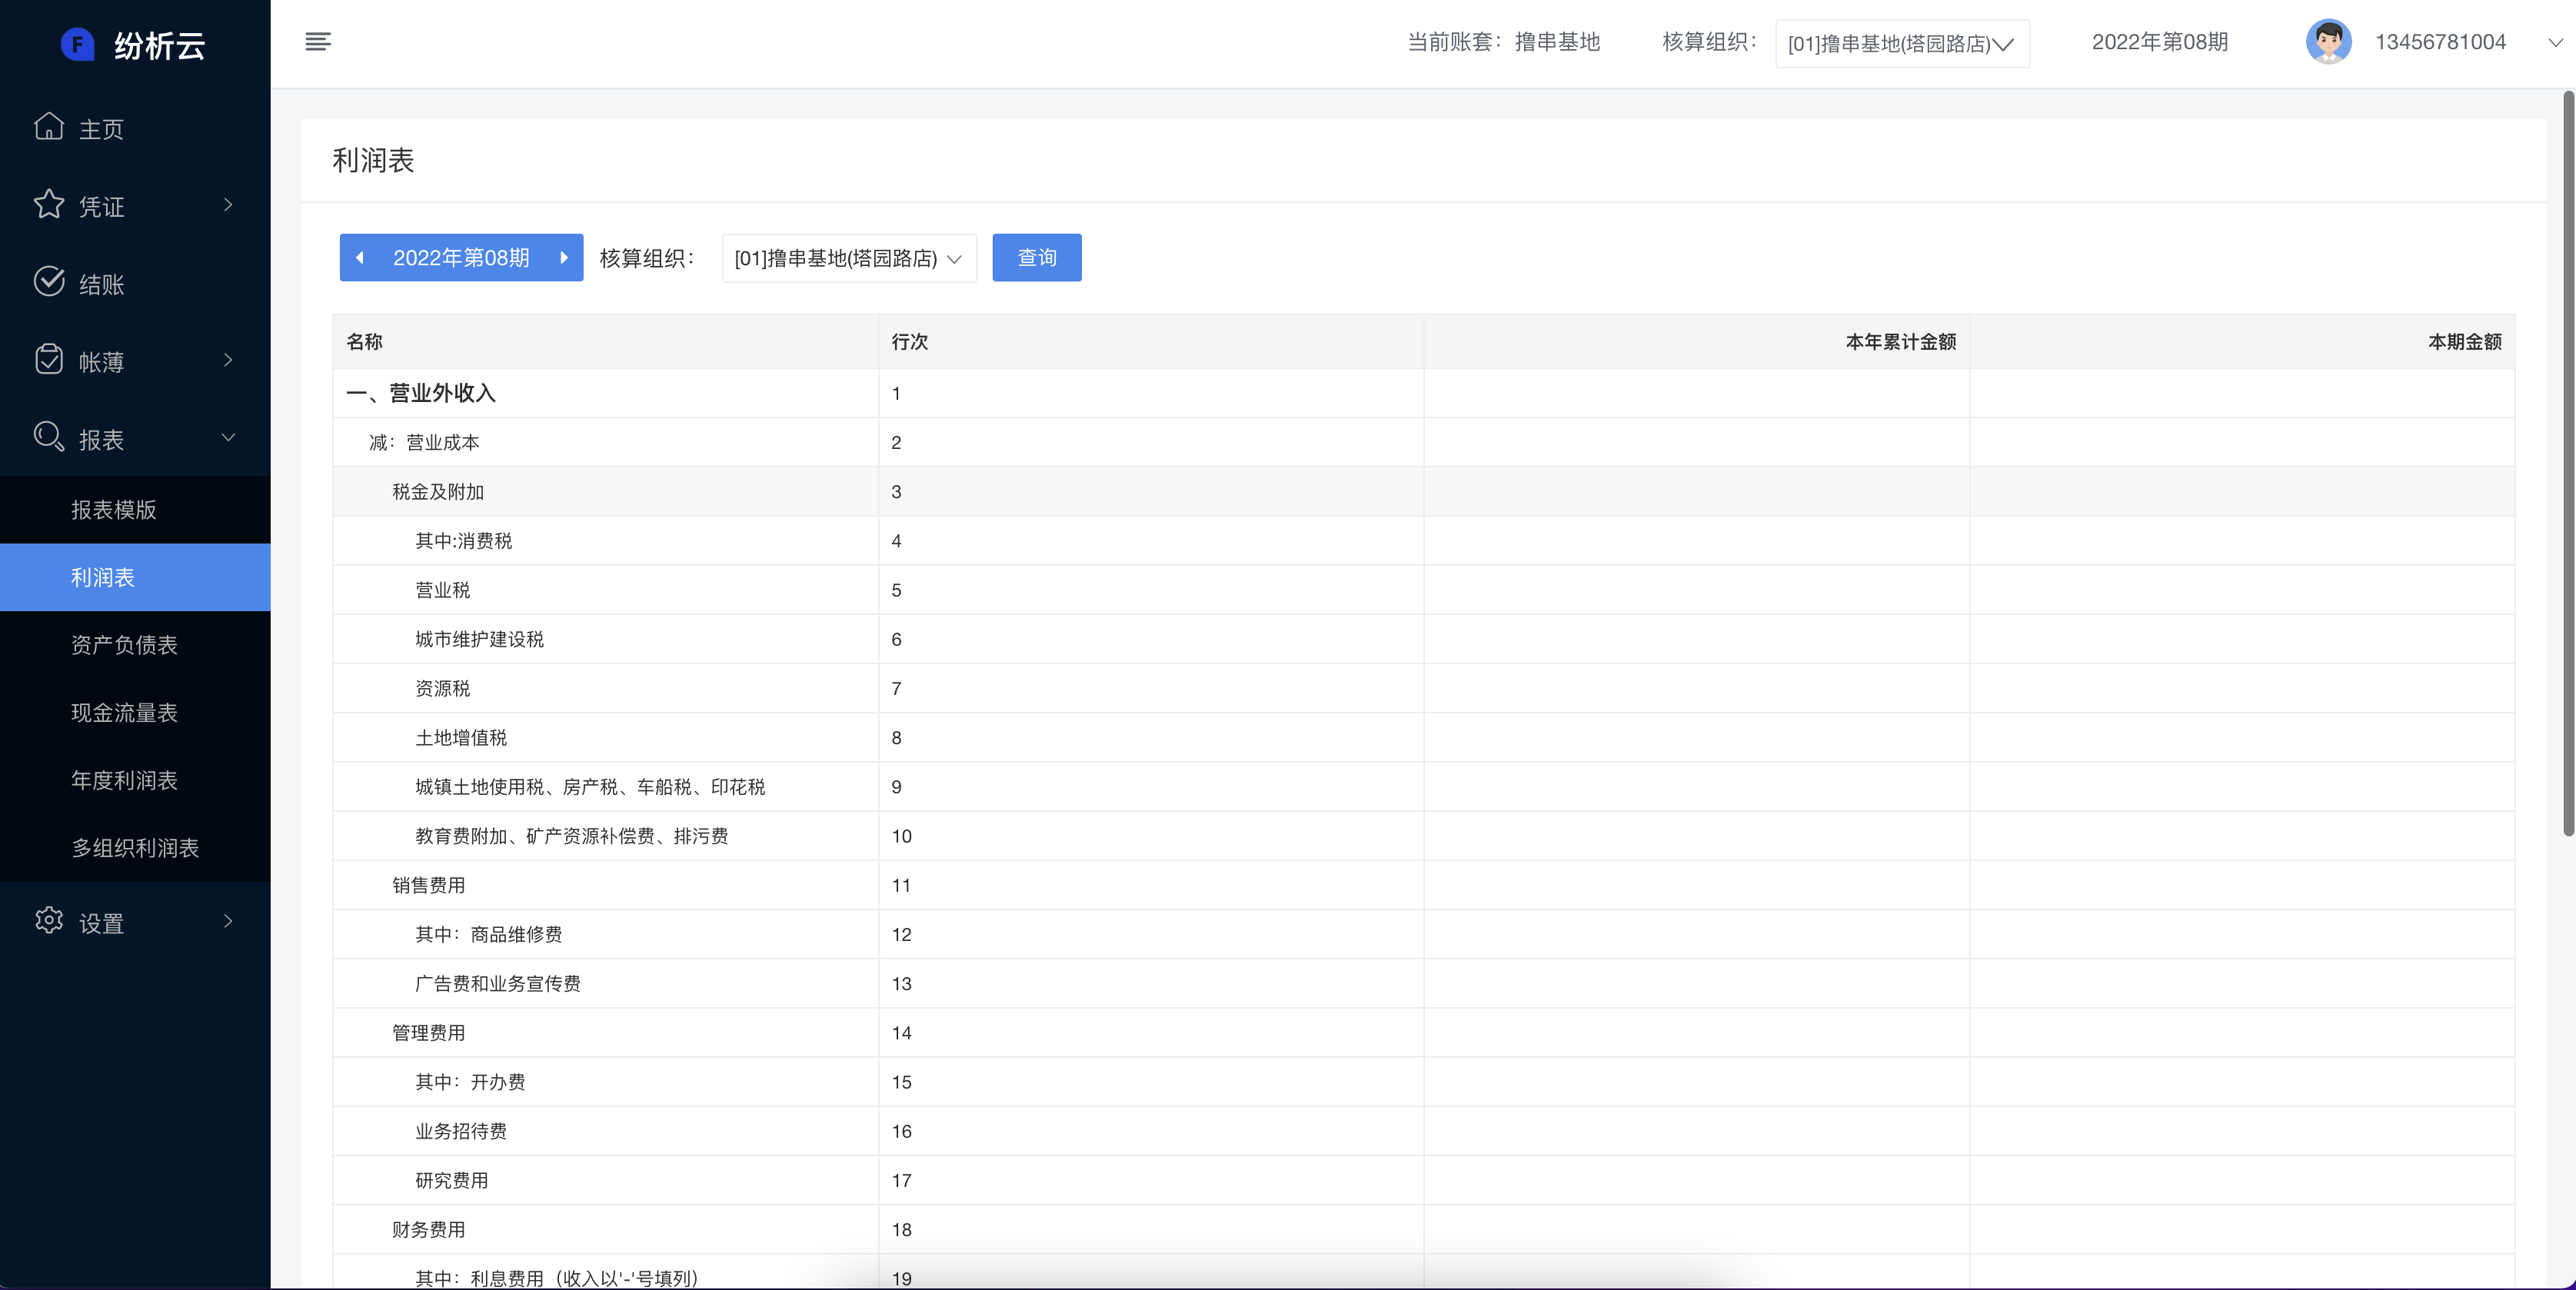Click the 利润表 page title
This screenshot has width=2576, height=1290.
coord(373,160)
